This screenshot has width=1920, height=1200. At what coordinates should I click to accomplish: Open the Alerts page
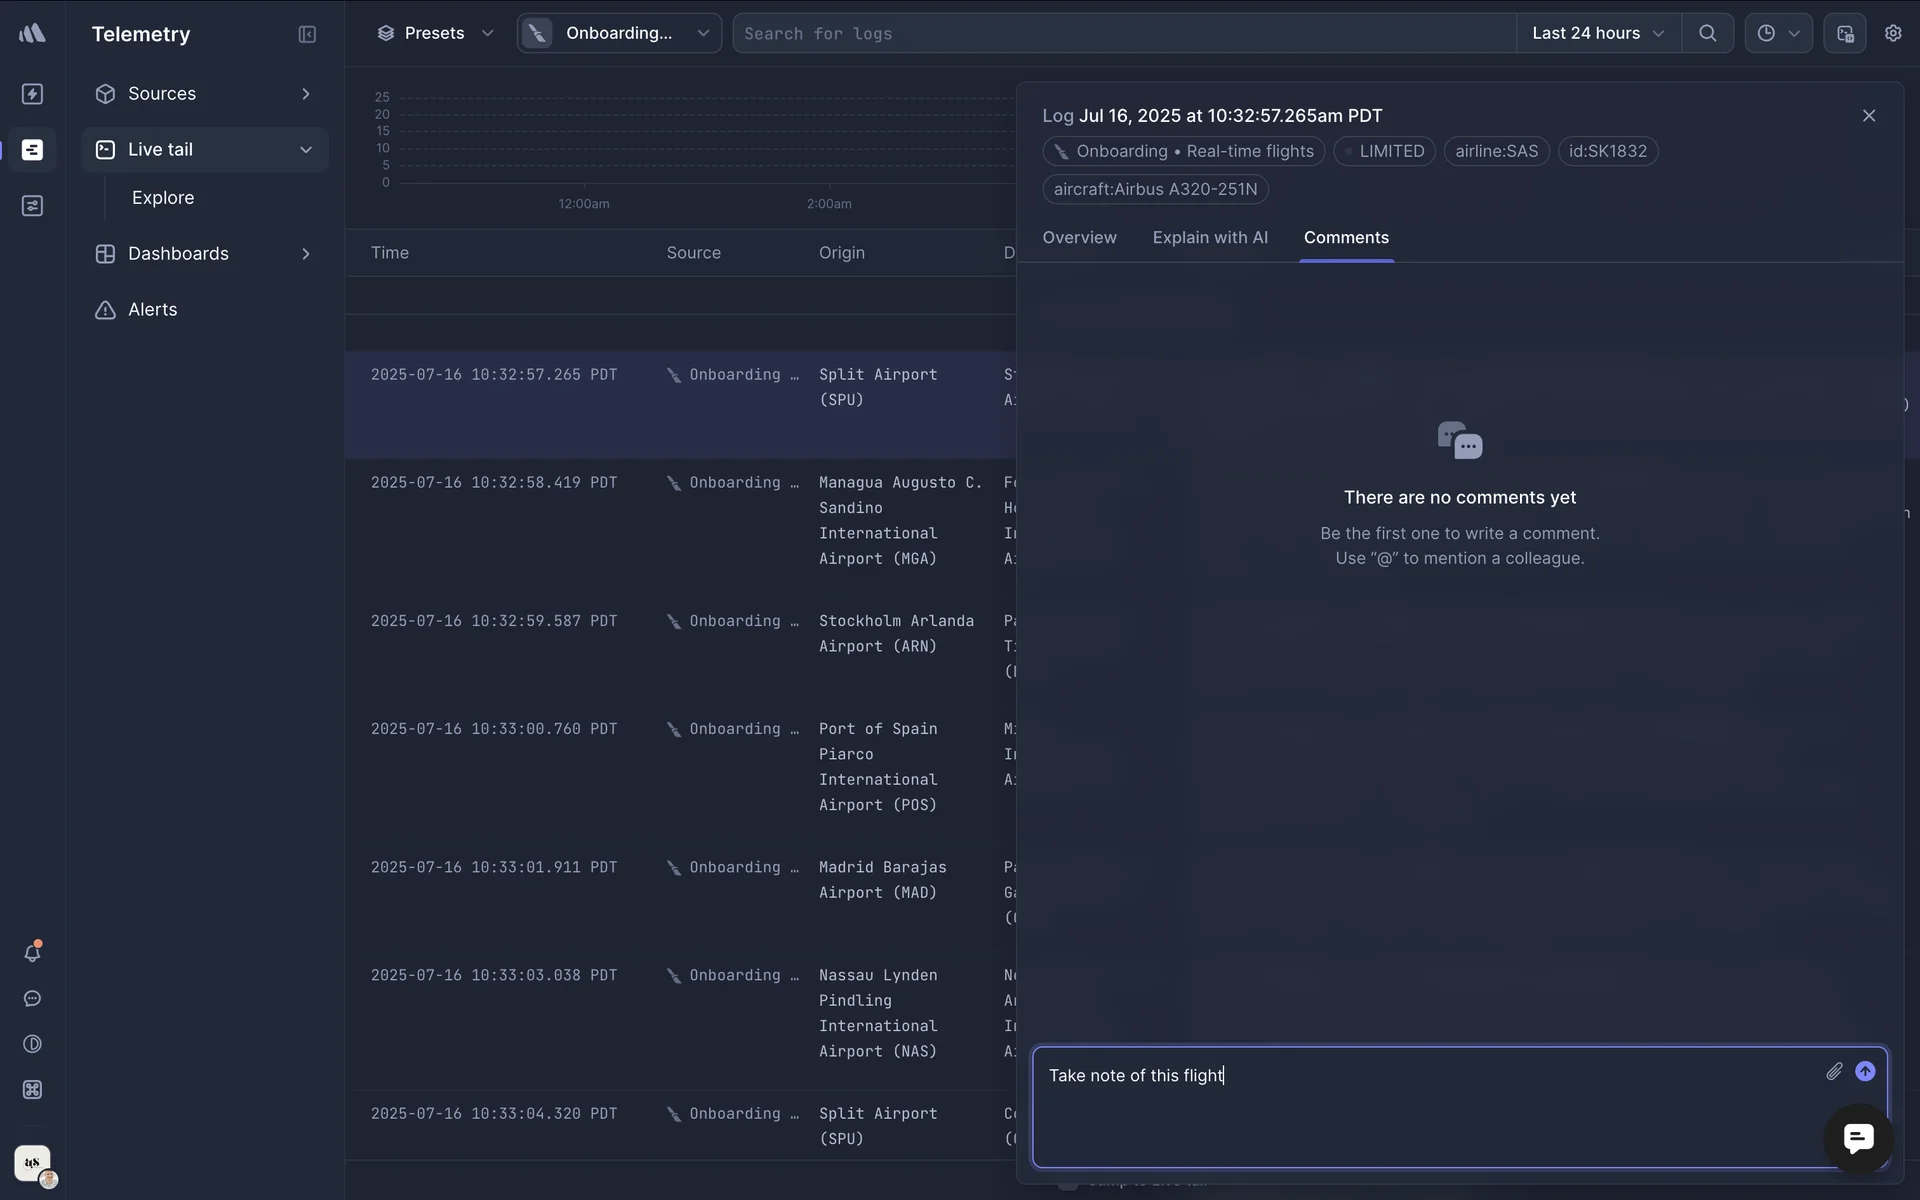point(152,310)
